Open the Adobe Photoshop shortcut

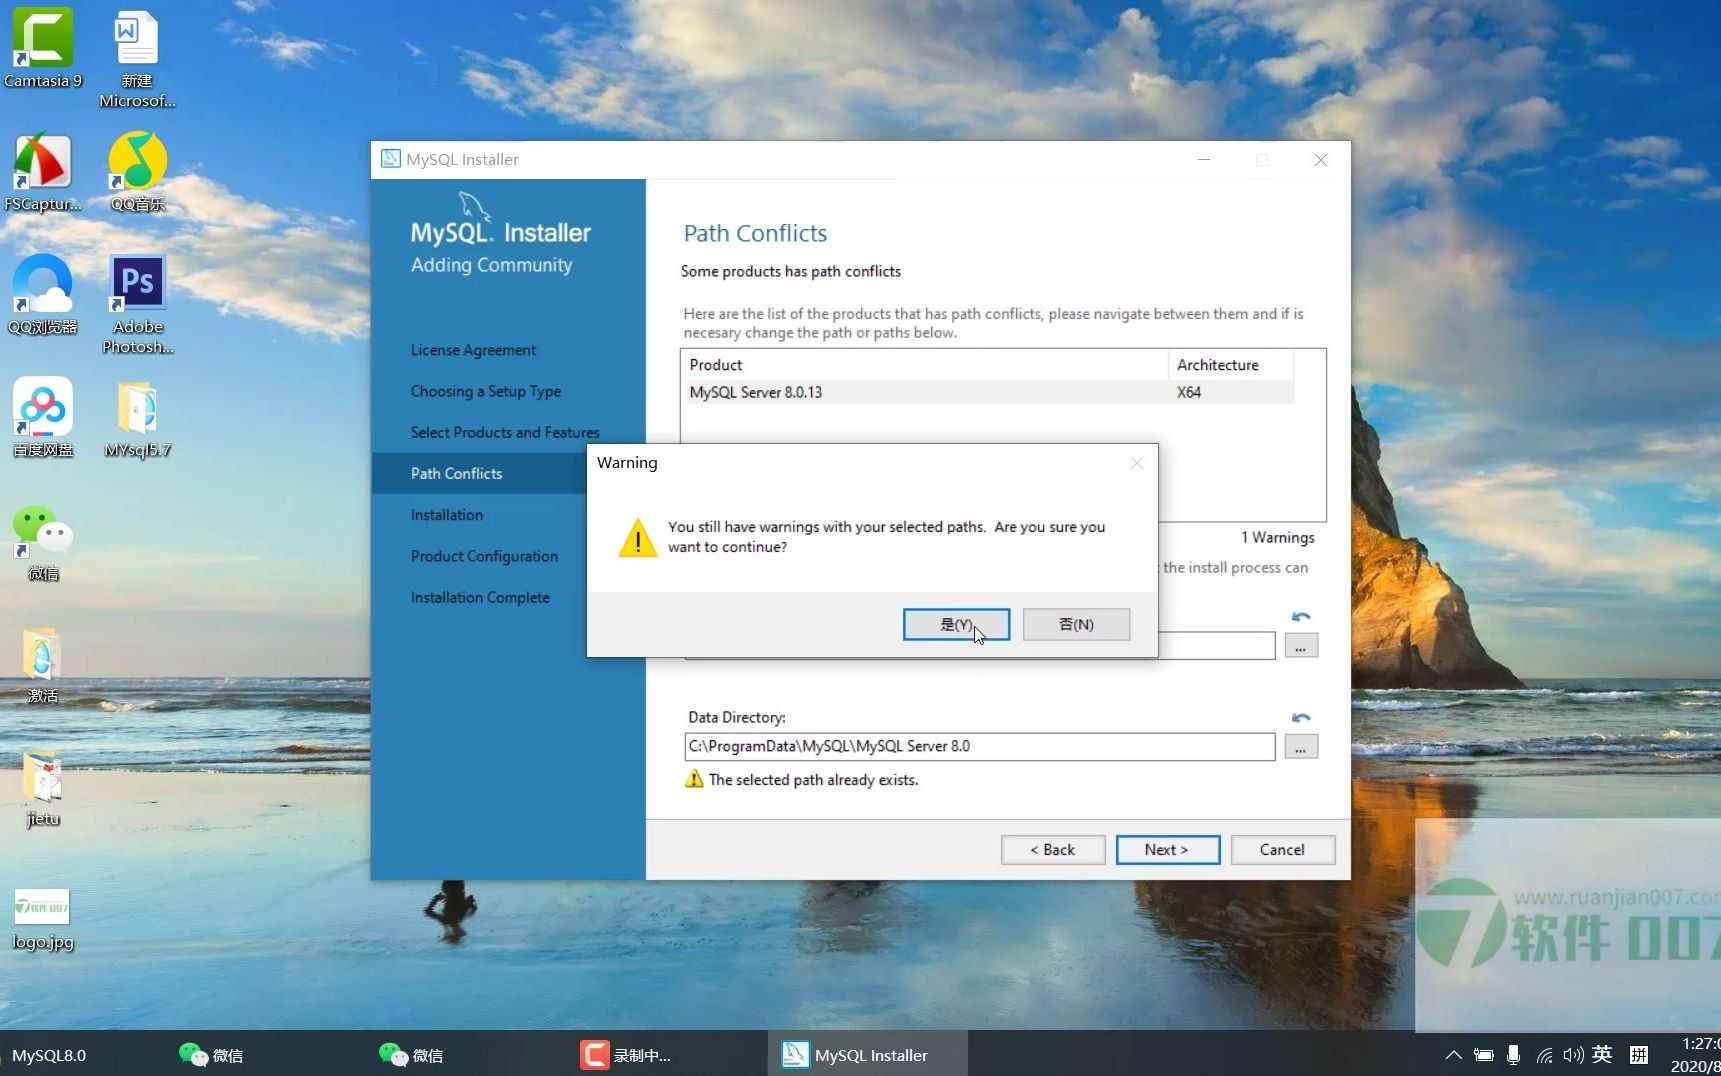138,304
